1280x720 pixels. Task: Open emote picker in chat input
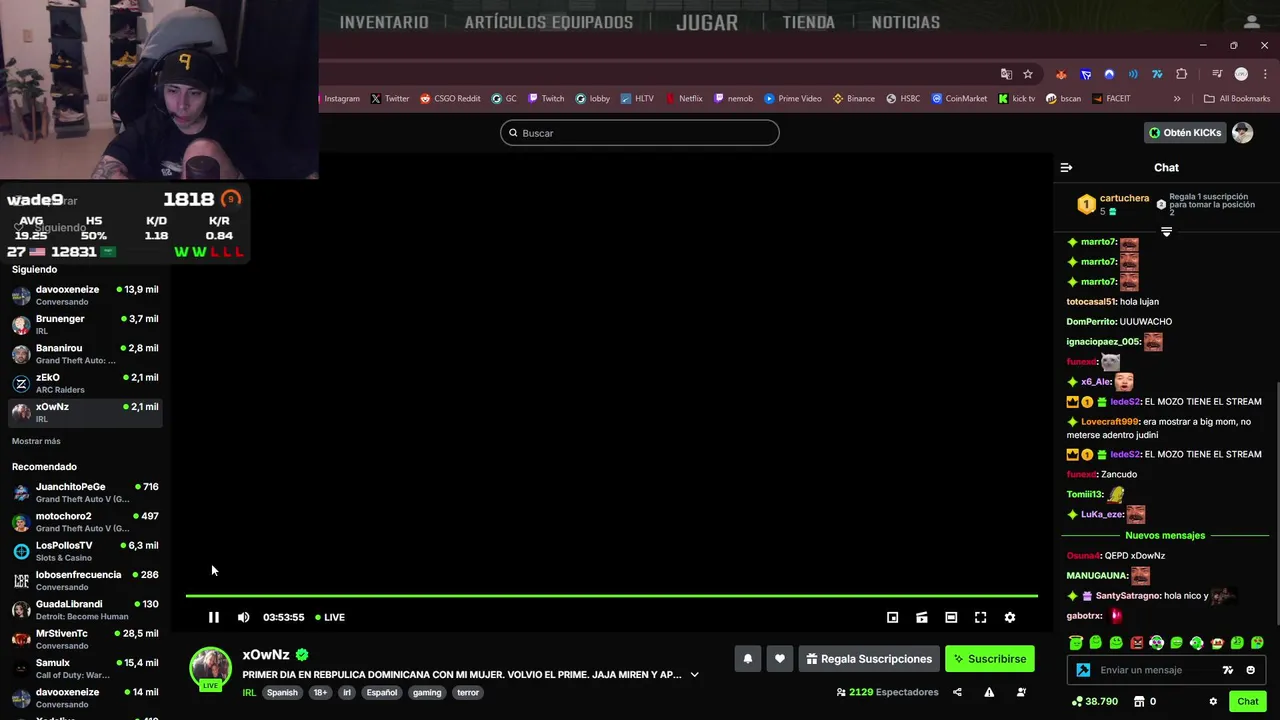[1250, 670]
